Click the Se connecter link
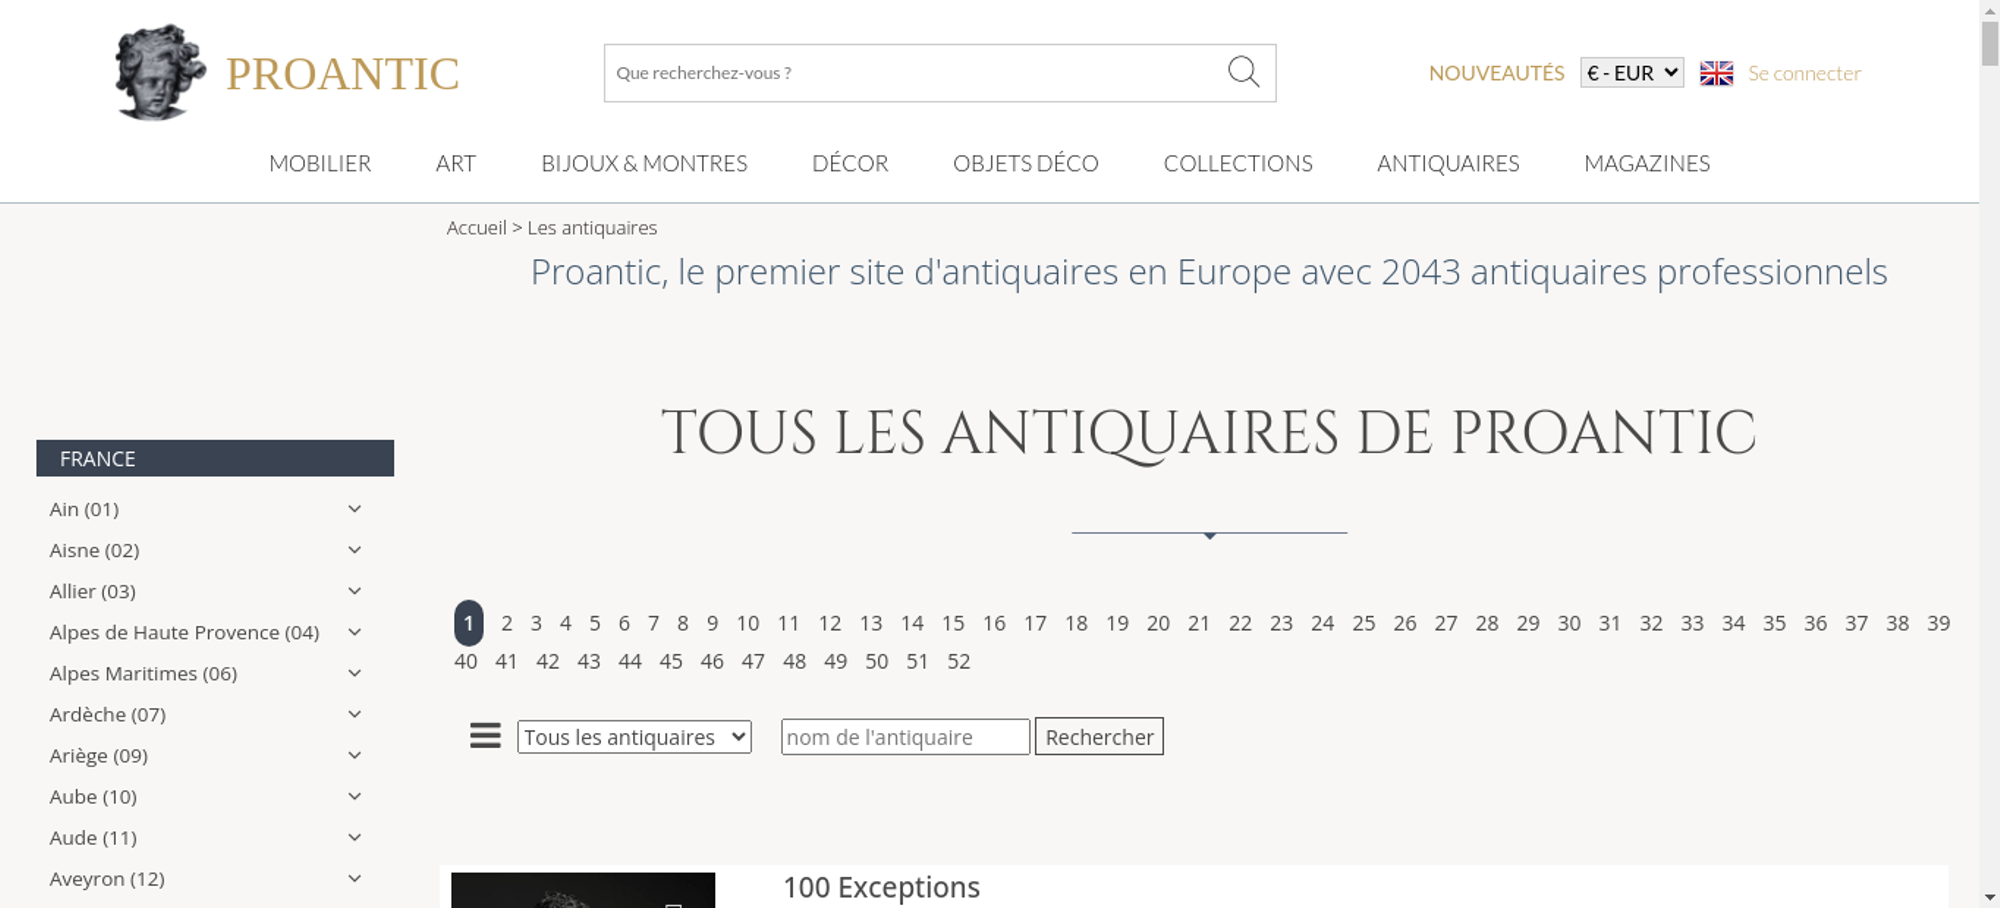Image resolution: width=2000 pixels, height=908 pixels. [x=1804, y=73]
